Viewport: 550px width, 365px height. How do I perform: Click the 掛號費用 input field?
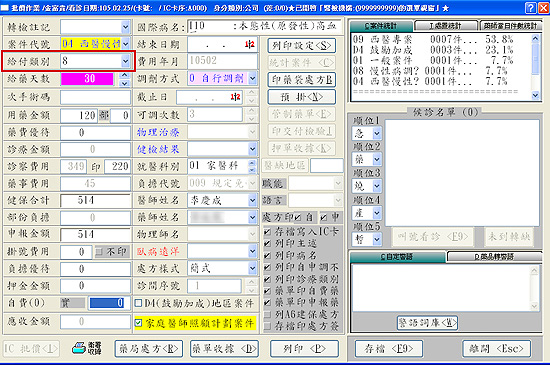(76, 251)
